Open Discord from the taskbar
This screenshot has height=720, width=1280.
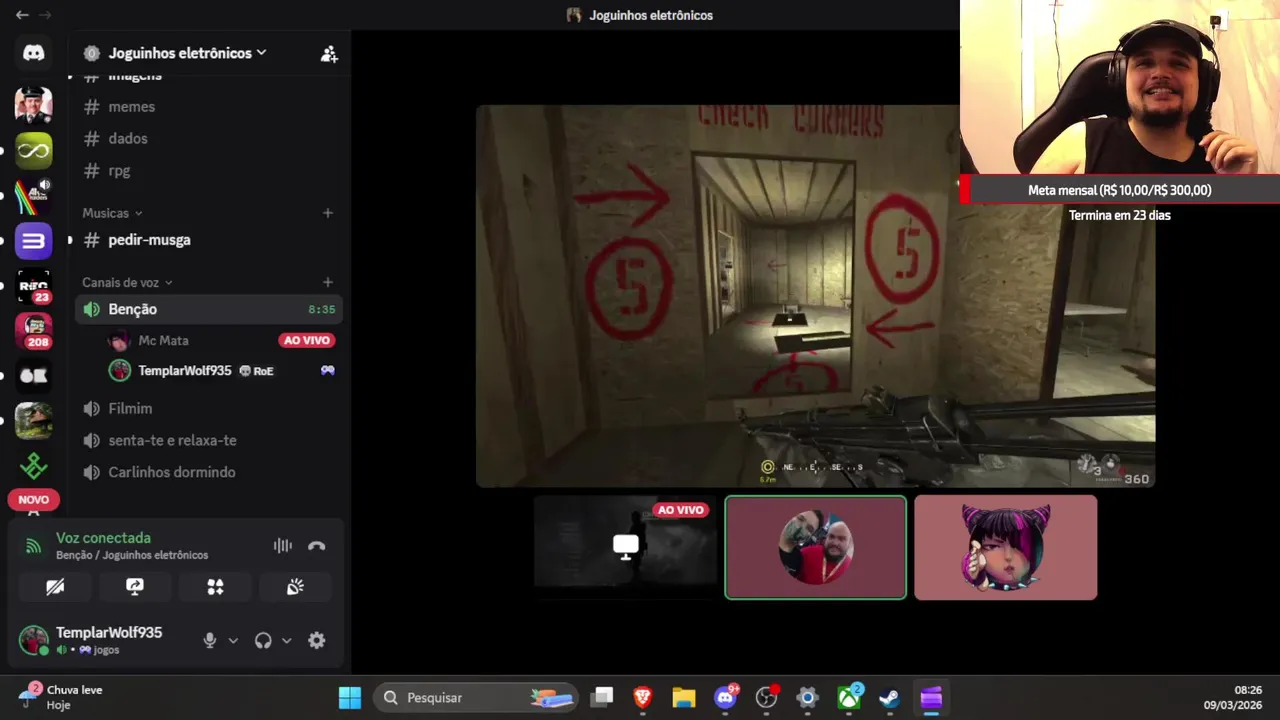tap(726, 697)
